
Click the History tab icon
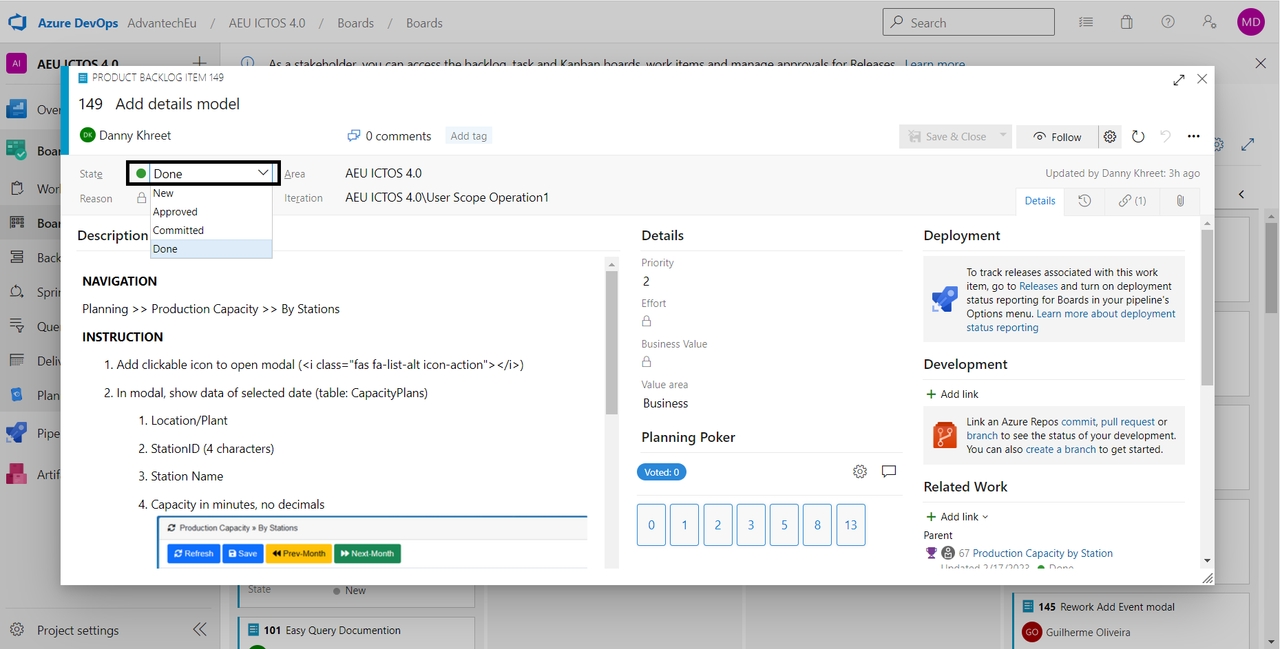[1085, 201]
